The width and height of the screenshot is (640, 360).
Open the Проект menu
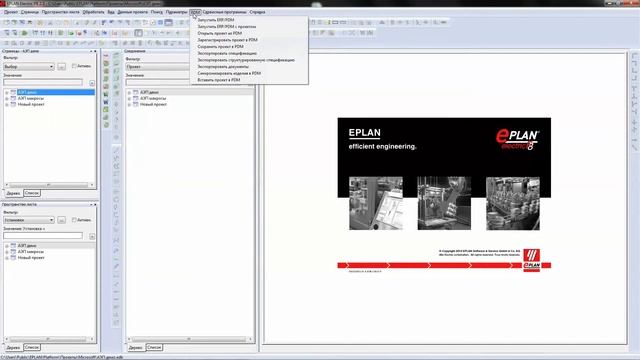11,12
